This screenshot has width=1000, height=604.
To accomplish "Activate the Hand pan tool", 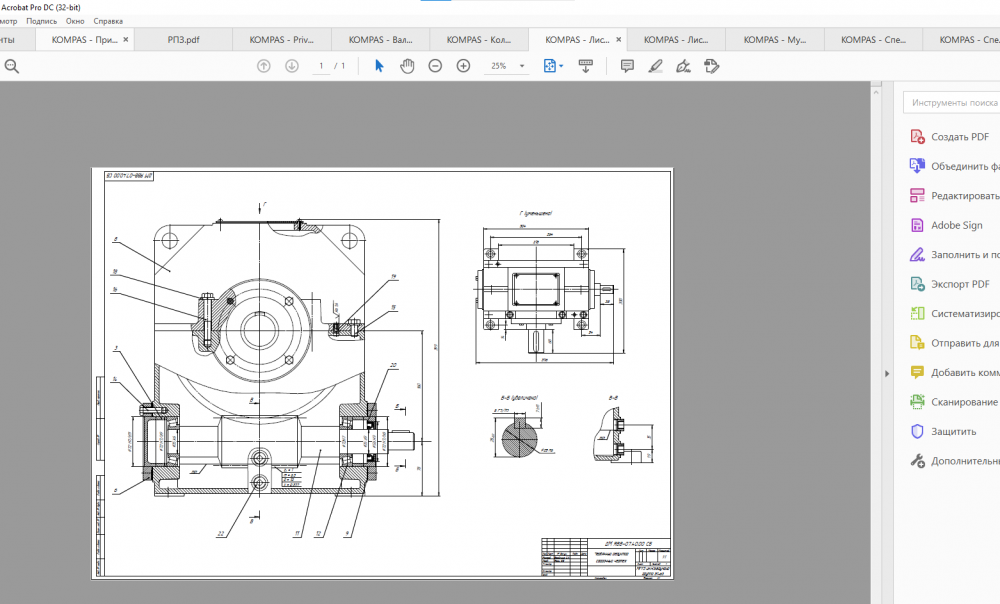I will 407,66.
